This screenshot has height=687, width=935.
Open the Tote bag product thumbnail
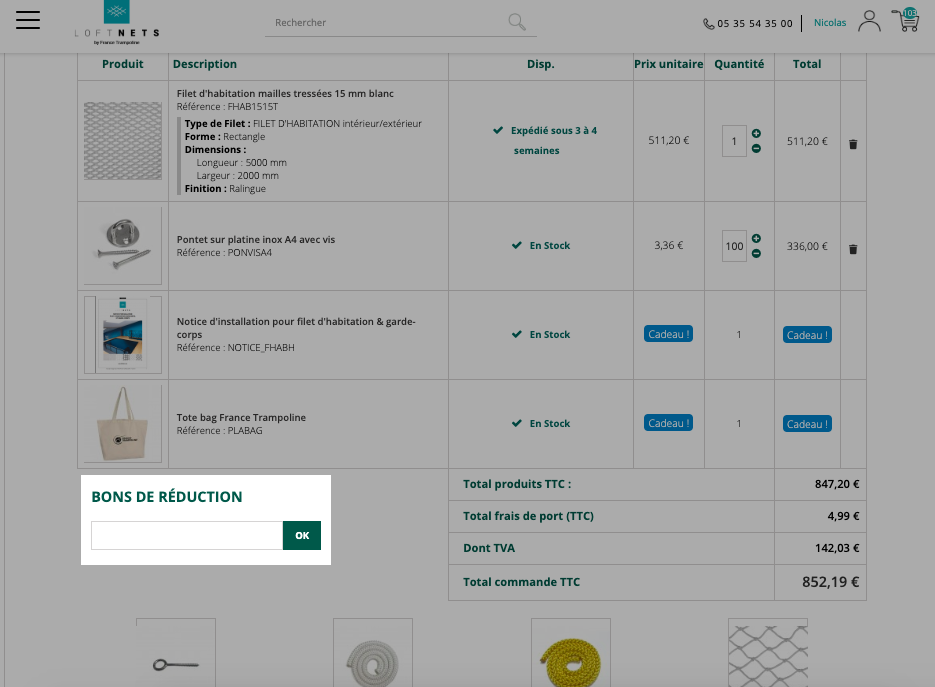(123, 424)
